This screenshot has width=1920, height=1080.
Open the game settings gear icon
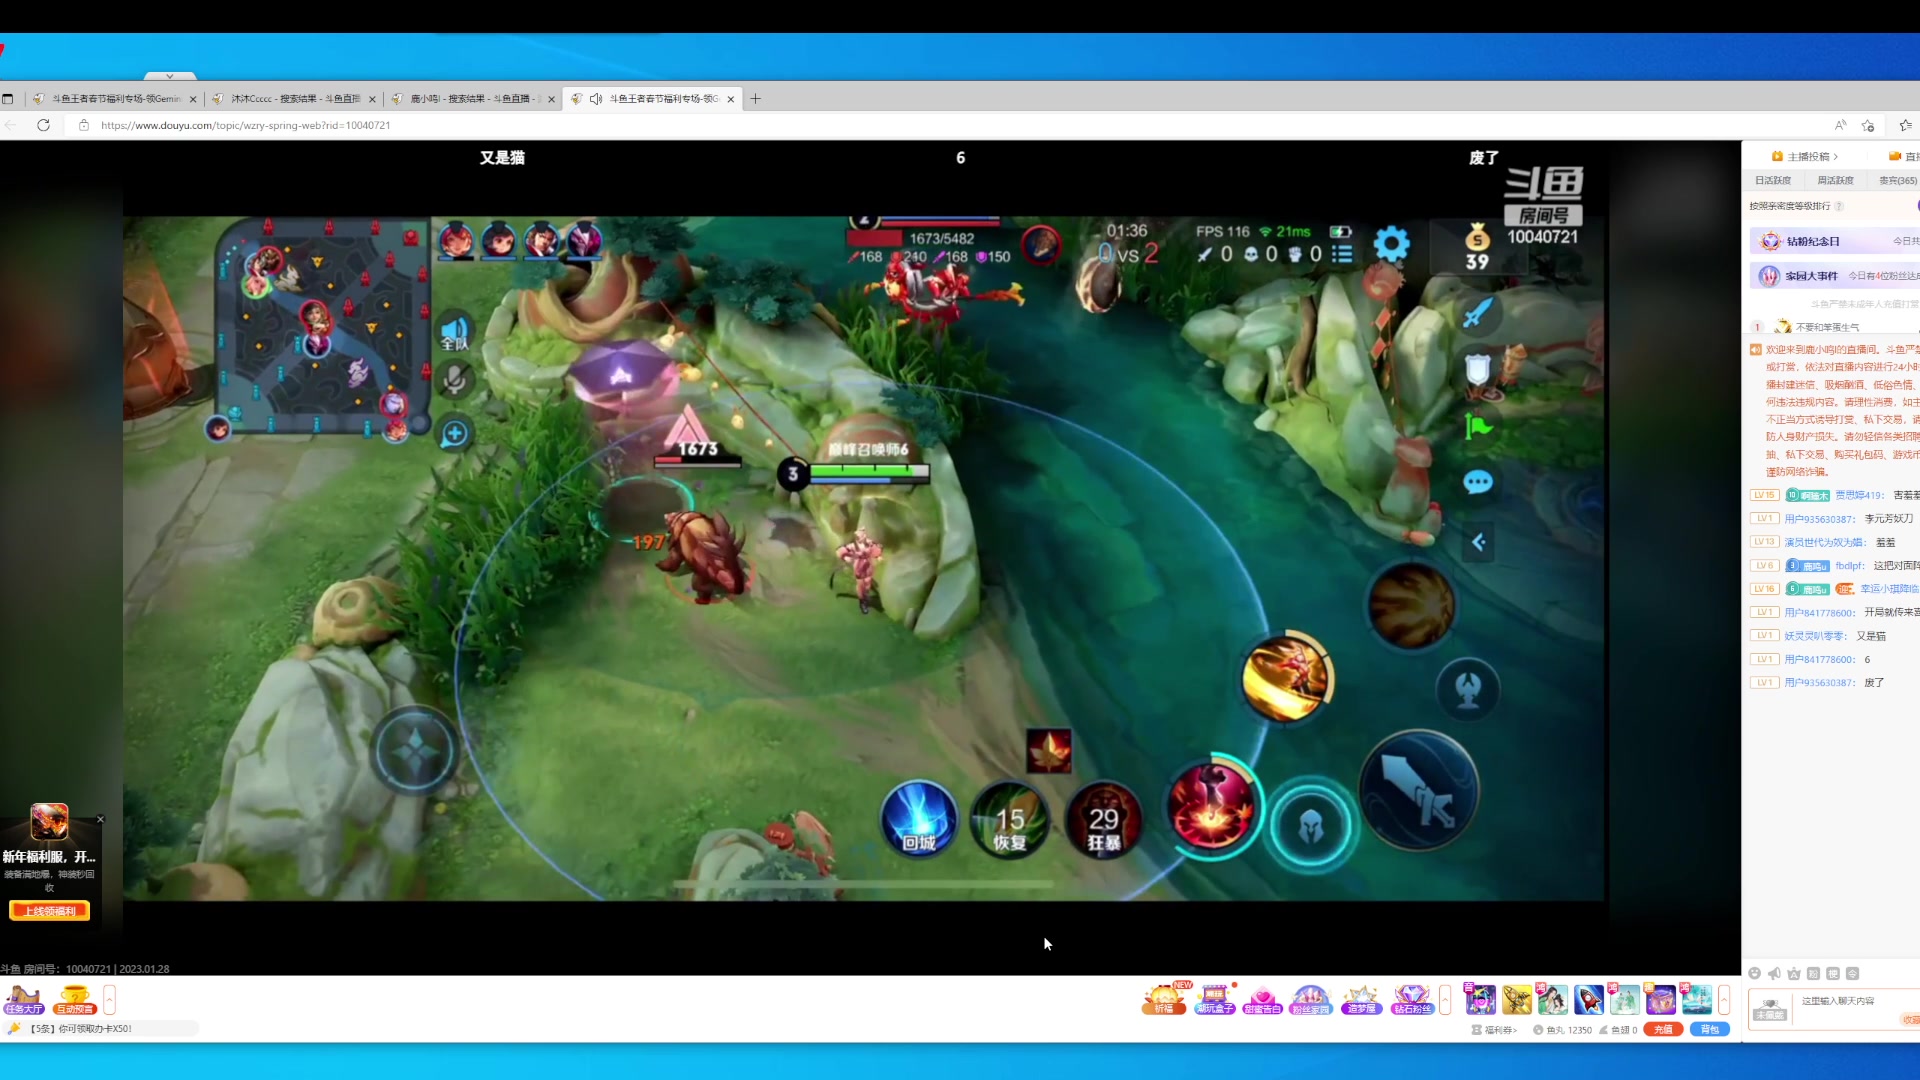1391,244
